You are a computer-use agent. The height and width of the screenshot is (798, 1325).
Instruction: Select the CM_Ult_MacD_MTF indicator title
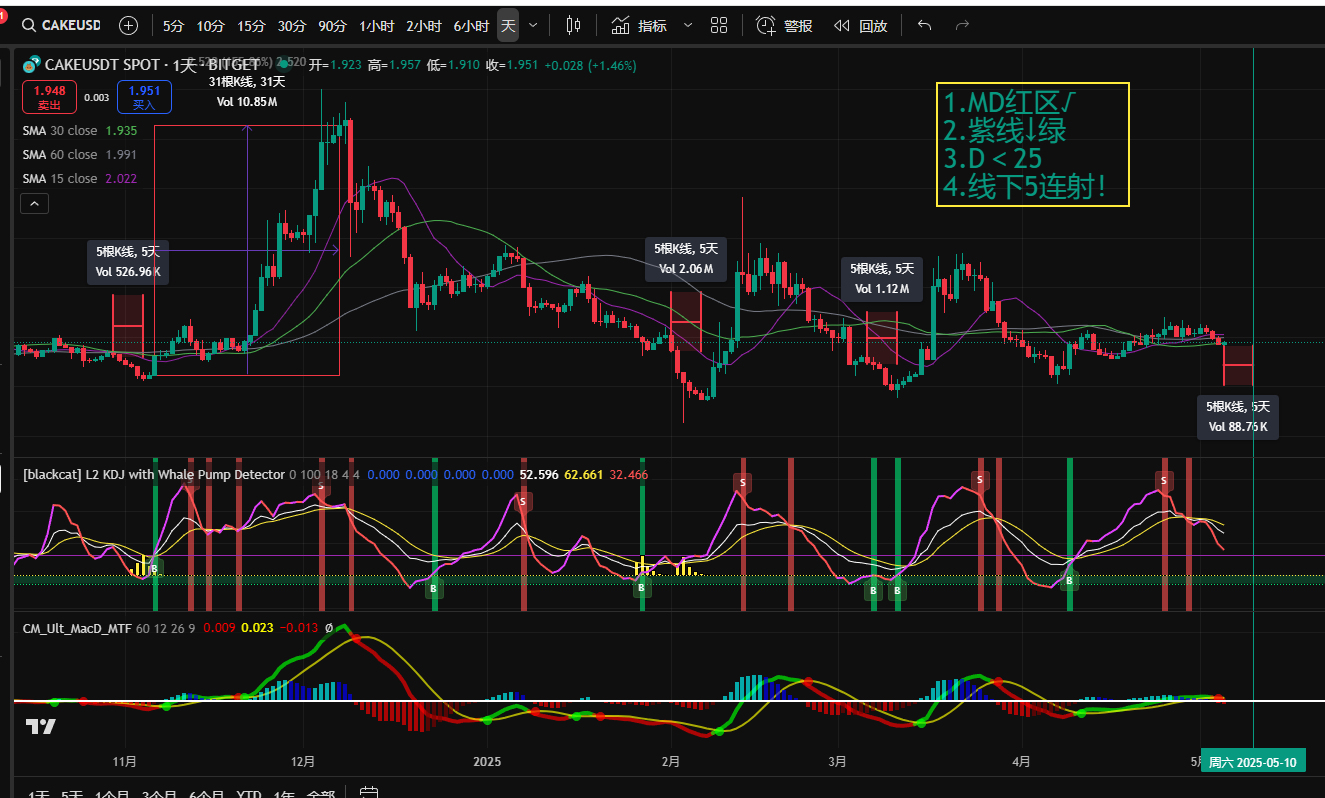[77, 628]
